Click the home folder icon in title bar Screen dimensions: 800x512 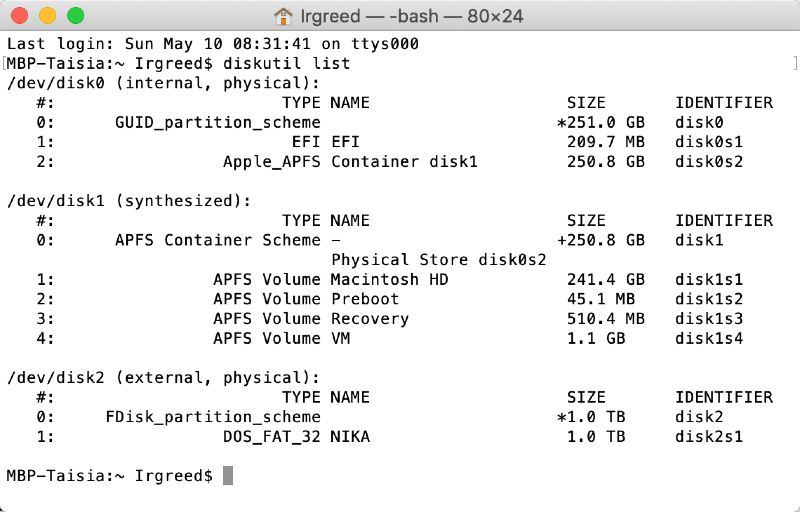(x=283, y=16)
